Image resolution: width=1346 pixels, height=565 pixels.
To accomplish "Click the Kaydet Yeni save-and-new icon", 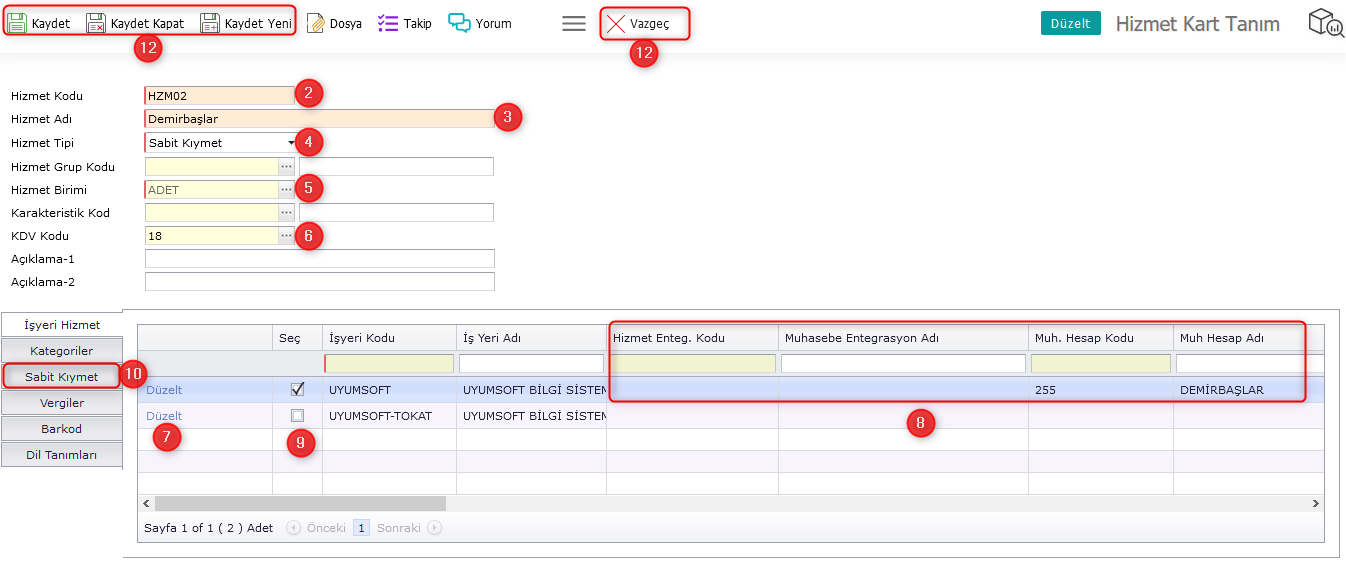I will (210, 23).
